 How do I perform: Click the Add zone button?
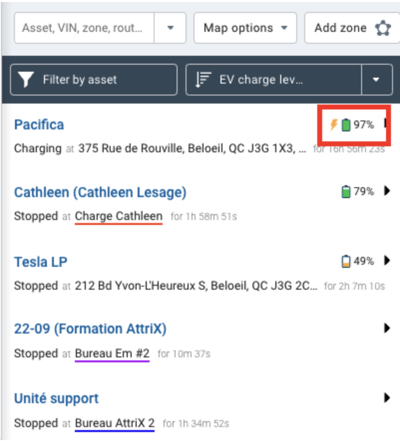click(352, 28)
